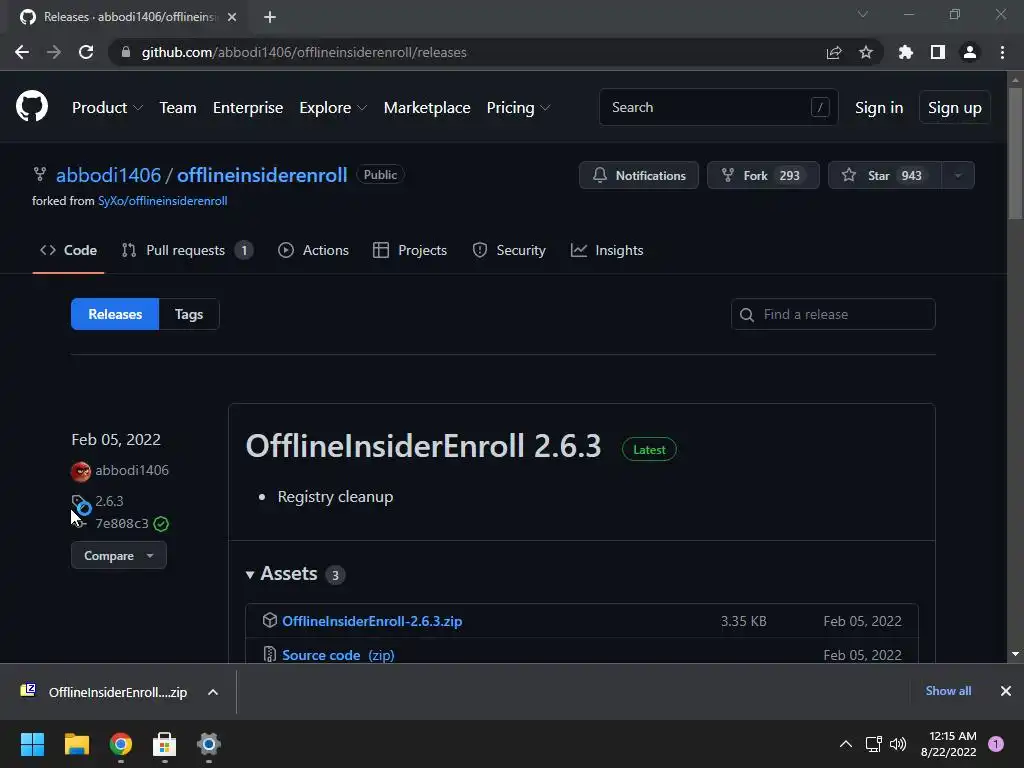
Task: Switch to the Security tab
Action: 509,250
